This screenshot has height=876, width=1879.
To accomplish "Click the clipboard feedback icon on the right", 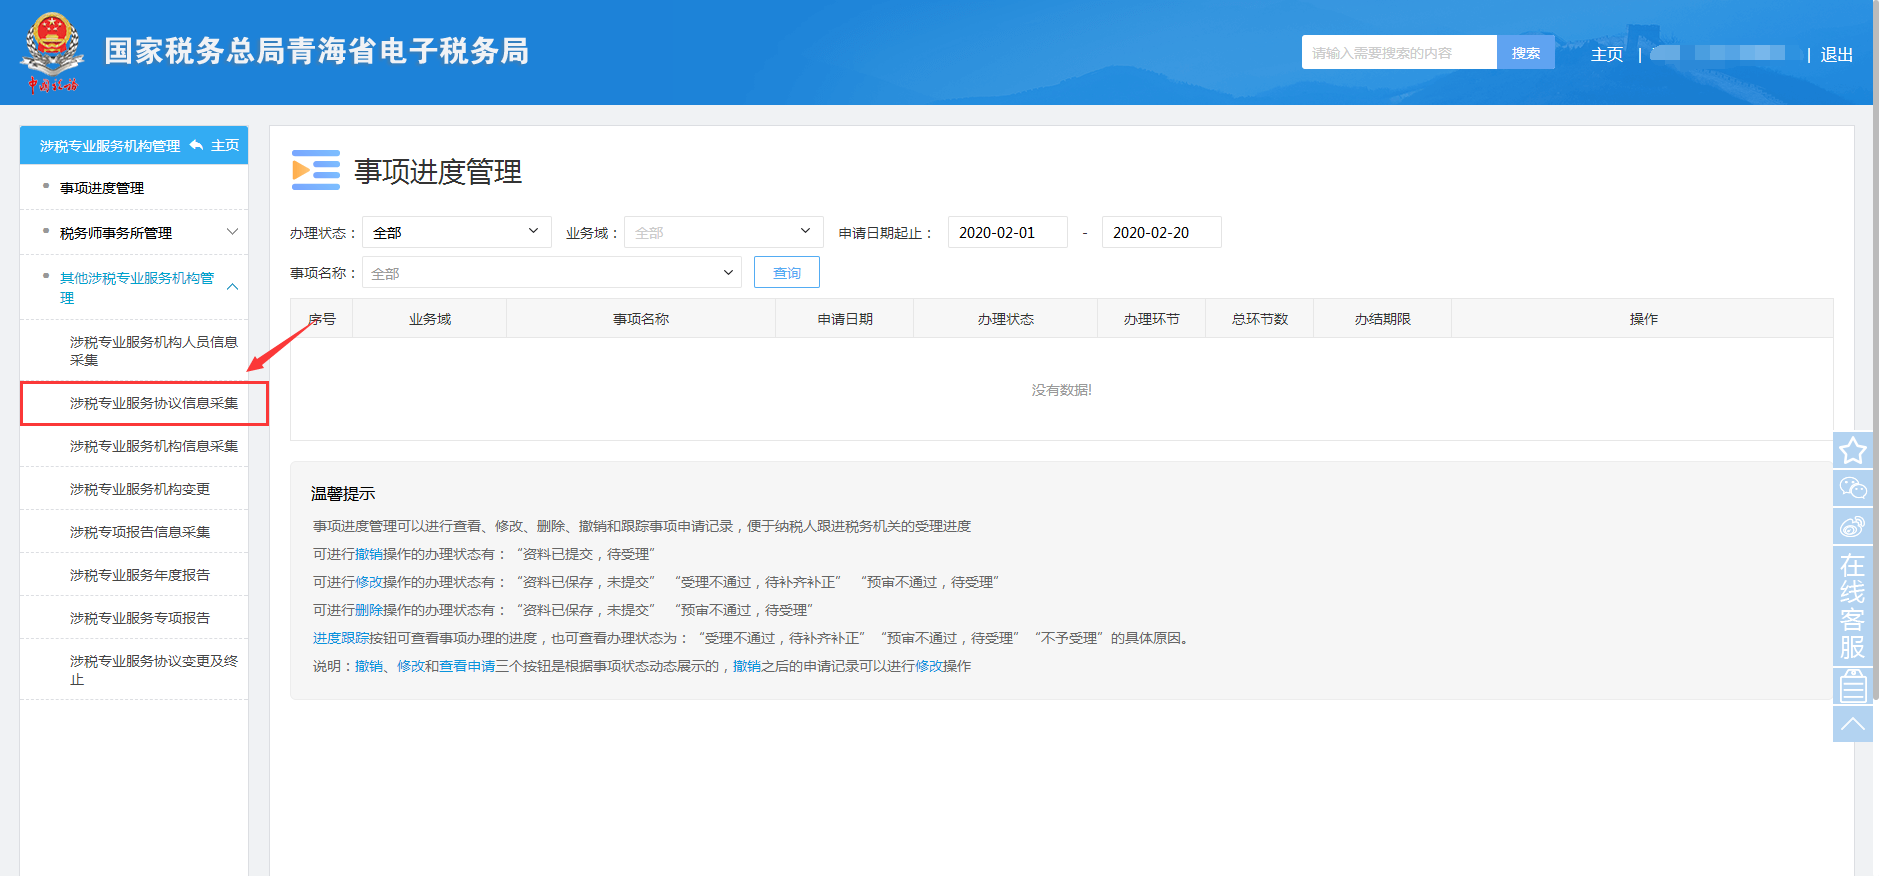I will 1852,686.
